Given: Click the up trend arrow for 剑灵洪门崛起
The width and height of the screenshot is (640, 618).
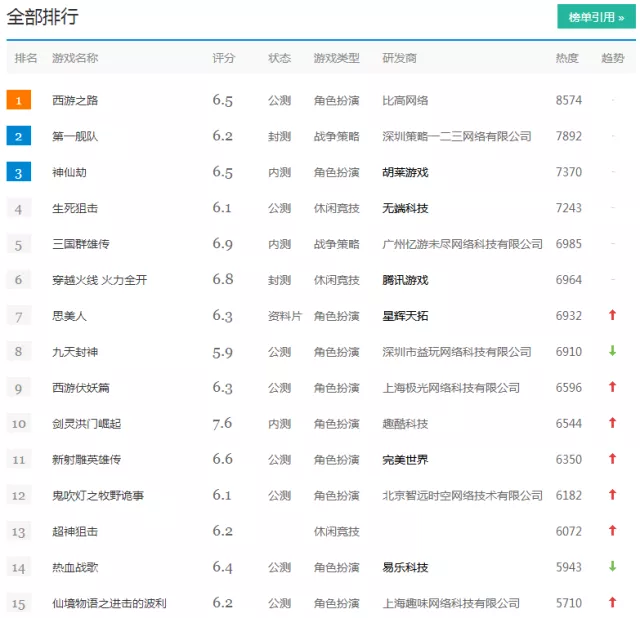Looking at the screenshot, I should [x=612, y=422].
